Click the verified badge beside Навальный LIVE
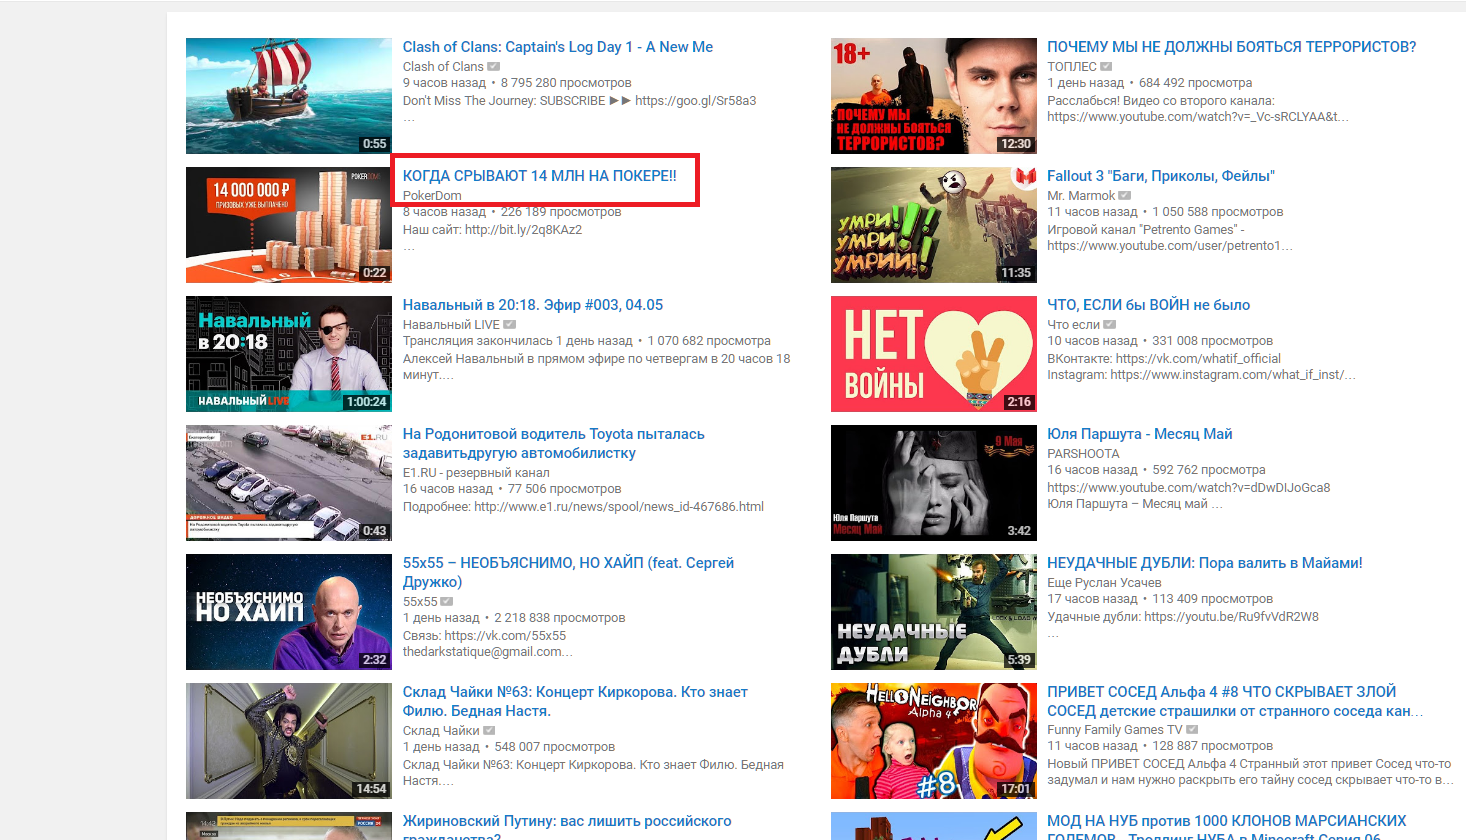This screenshot has height=840, width=1466. [x=510, y=325]
